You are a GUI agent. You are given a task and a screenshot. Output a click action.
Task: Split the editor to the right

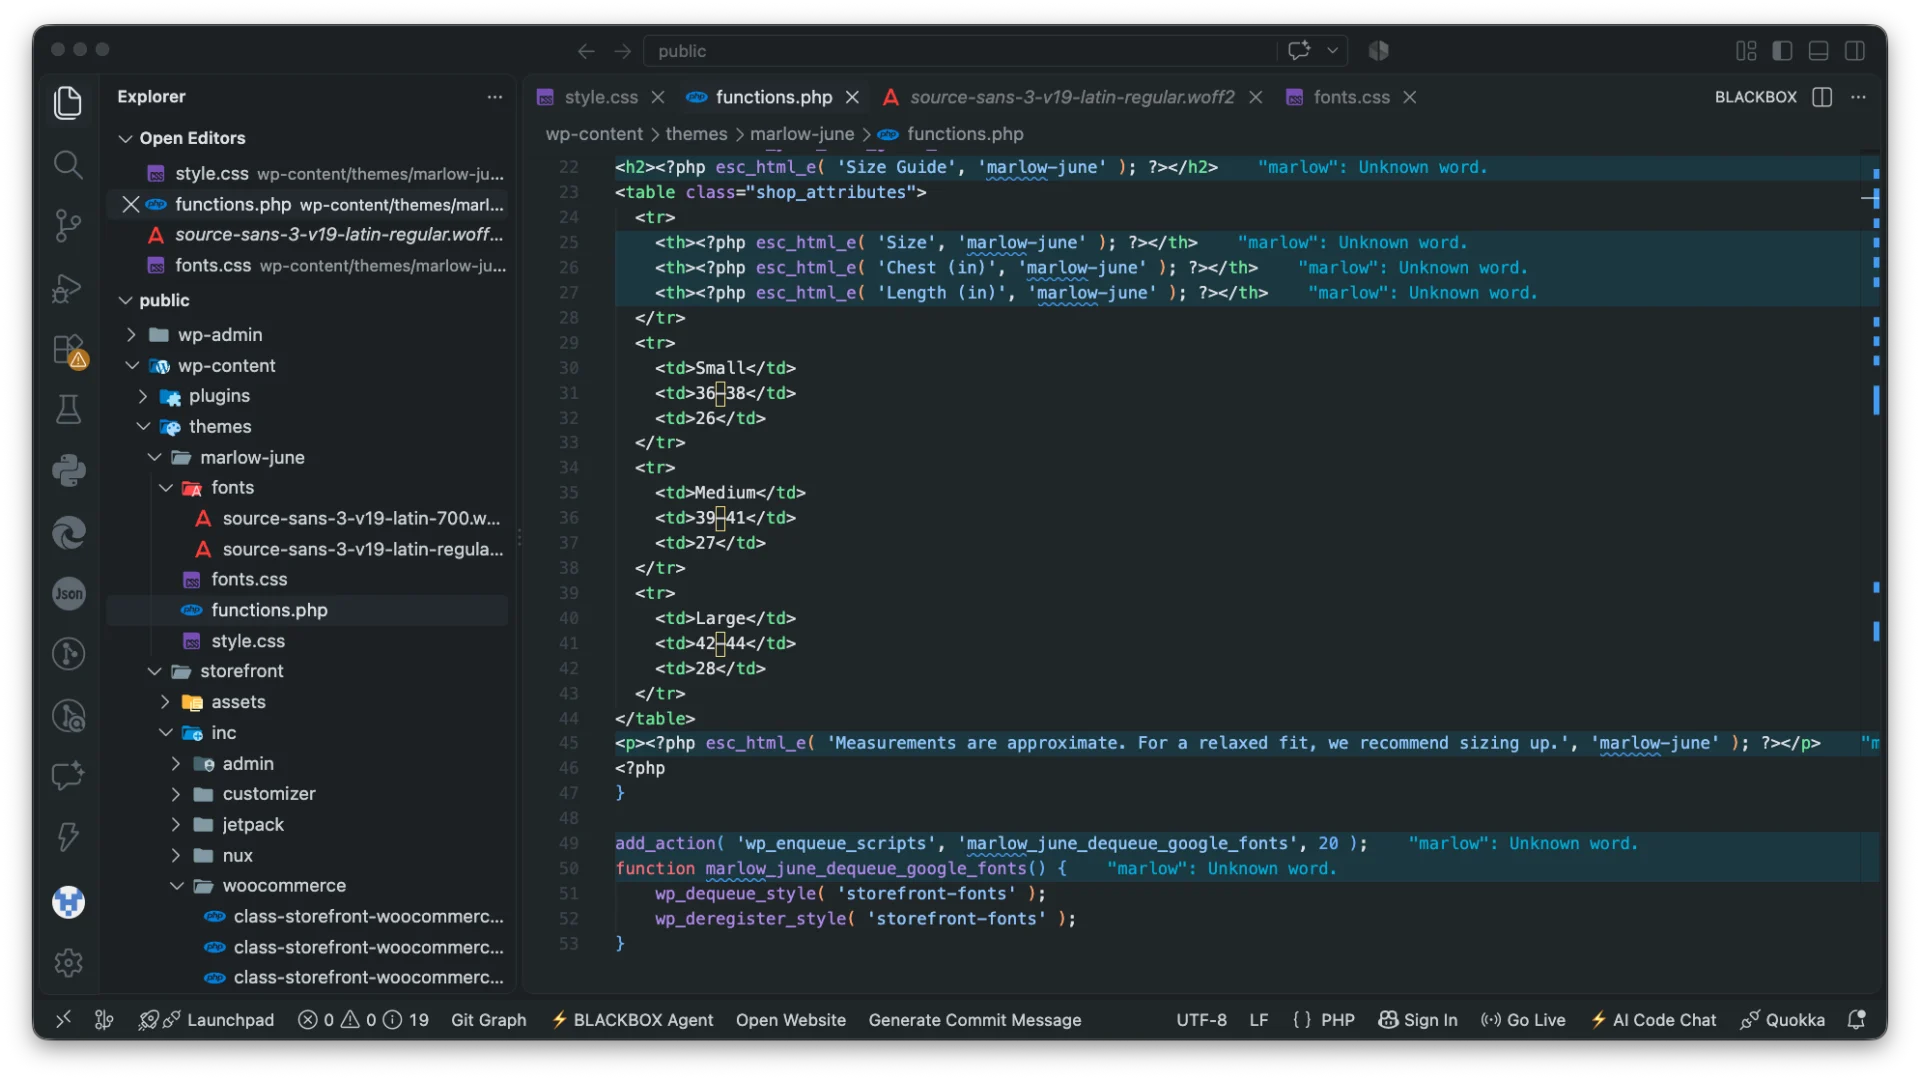[1822, 97]
